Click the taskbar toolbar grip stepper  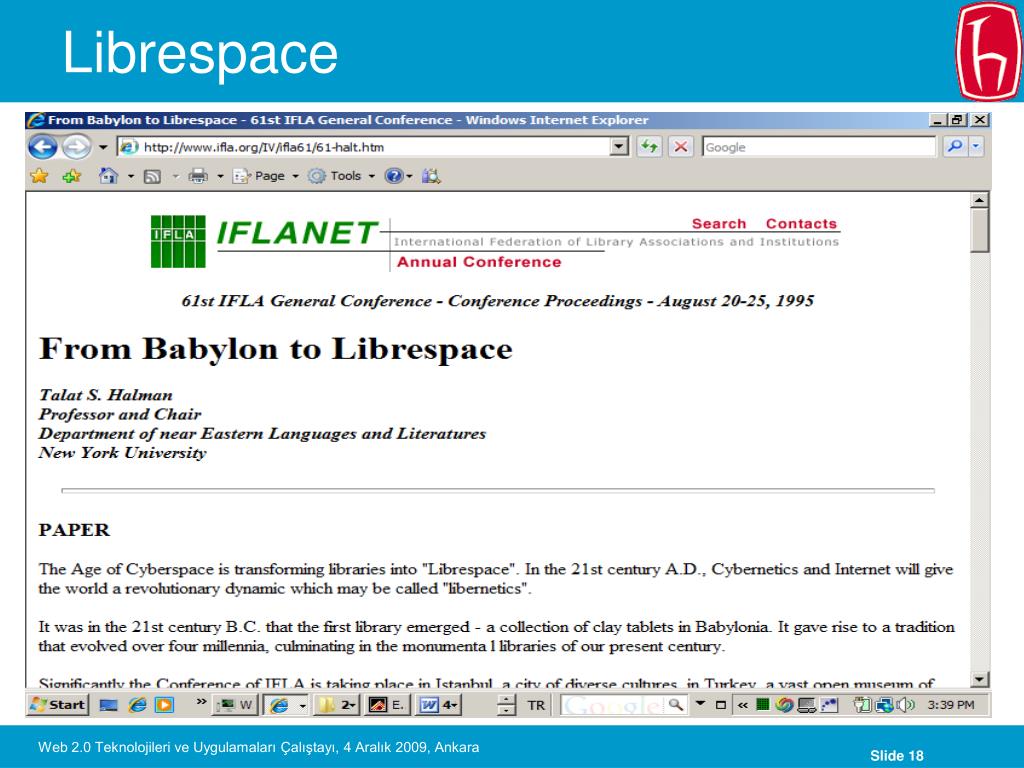click(507, 705)
